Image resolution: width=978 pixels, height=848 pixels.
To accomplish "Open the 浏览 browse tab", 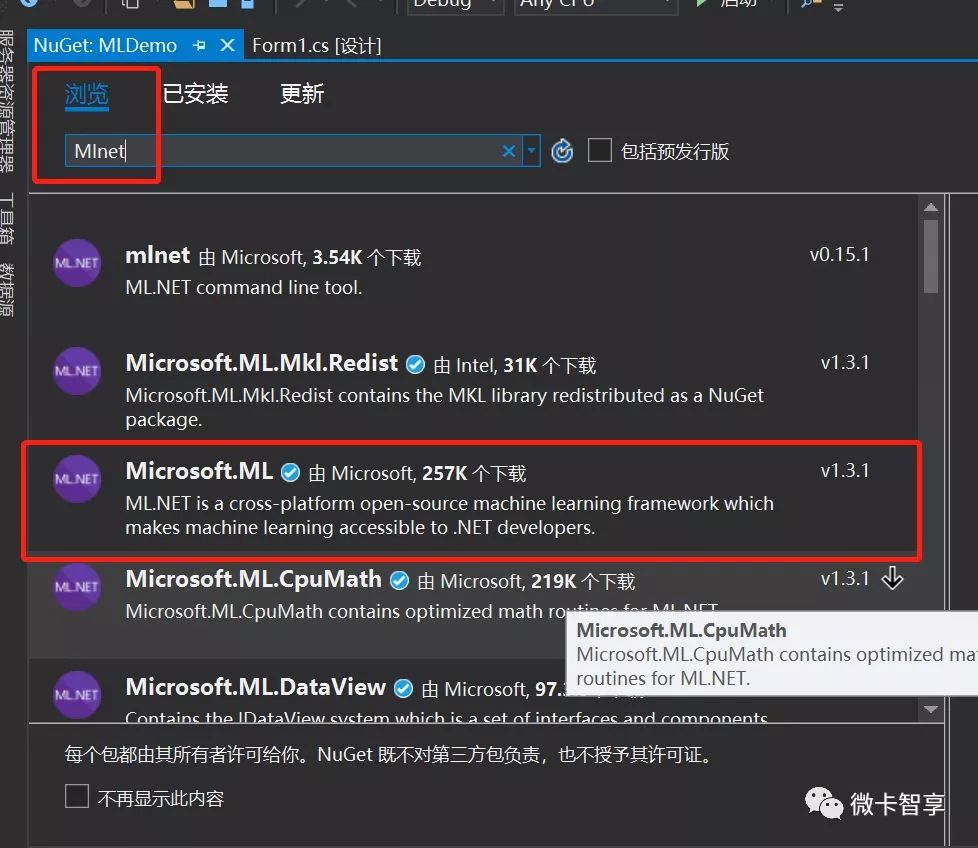I will pyautogui.click(x=87, y=95).
